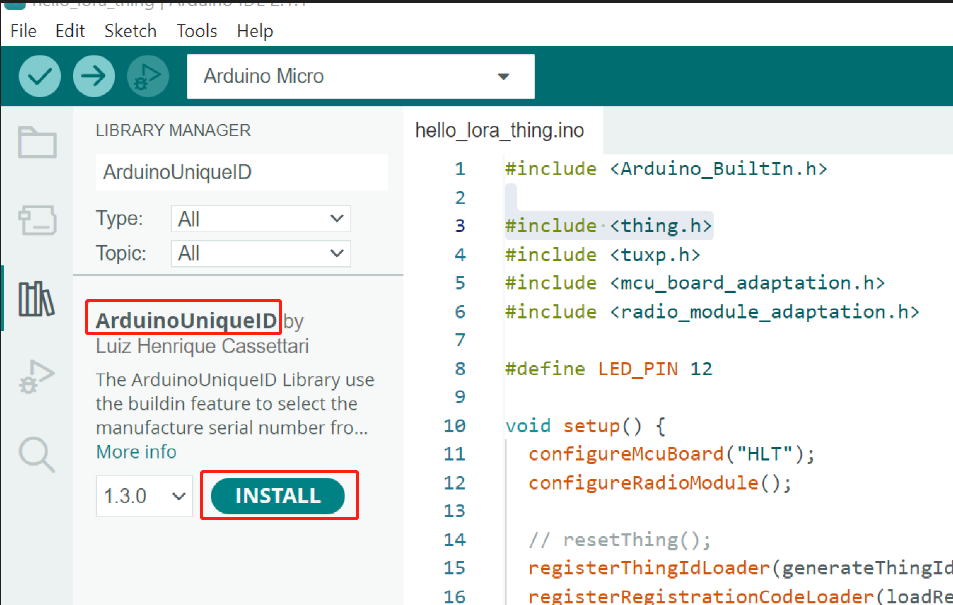Open the Tools menu
953x605 pixels.
[x=197, y=31]
